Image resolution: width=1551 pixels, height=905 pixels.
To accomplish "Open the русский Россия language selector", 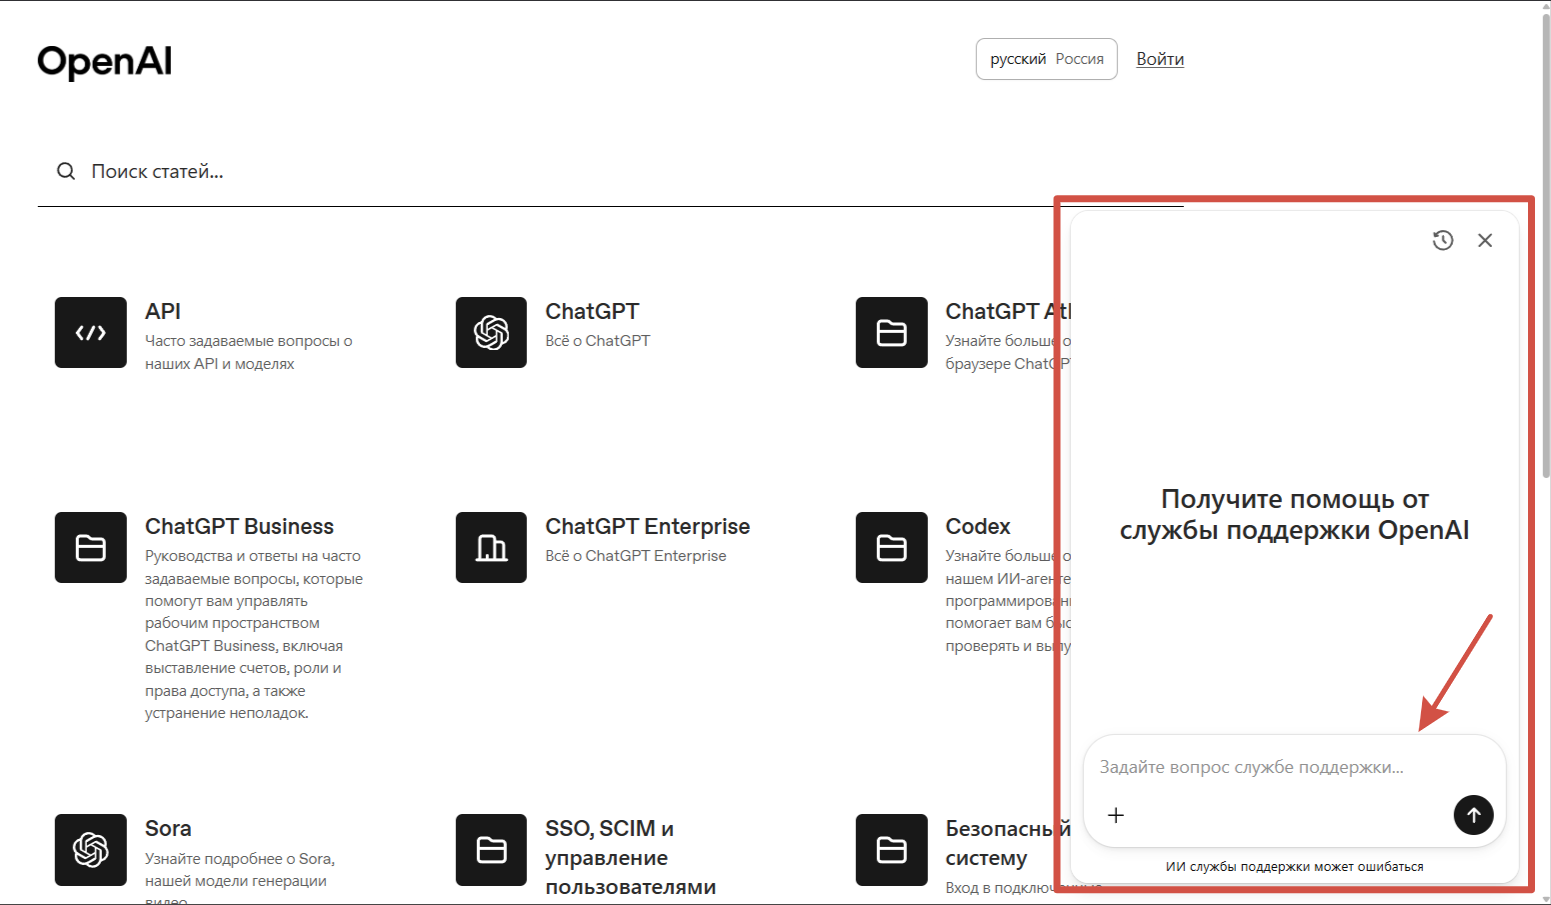I will (1047, 59).
